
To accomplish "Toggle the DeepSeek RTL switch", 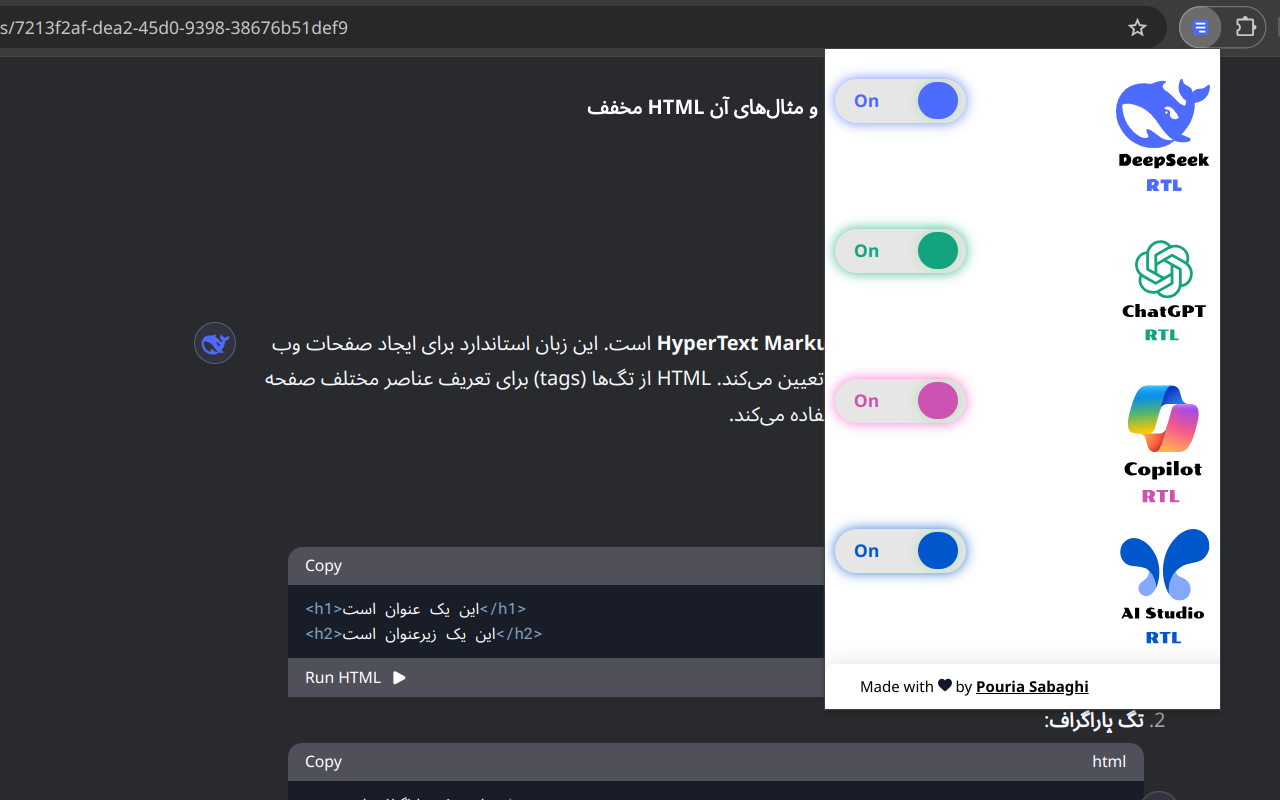I will click(x=900, y=101).
